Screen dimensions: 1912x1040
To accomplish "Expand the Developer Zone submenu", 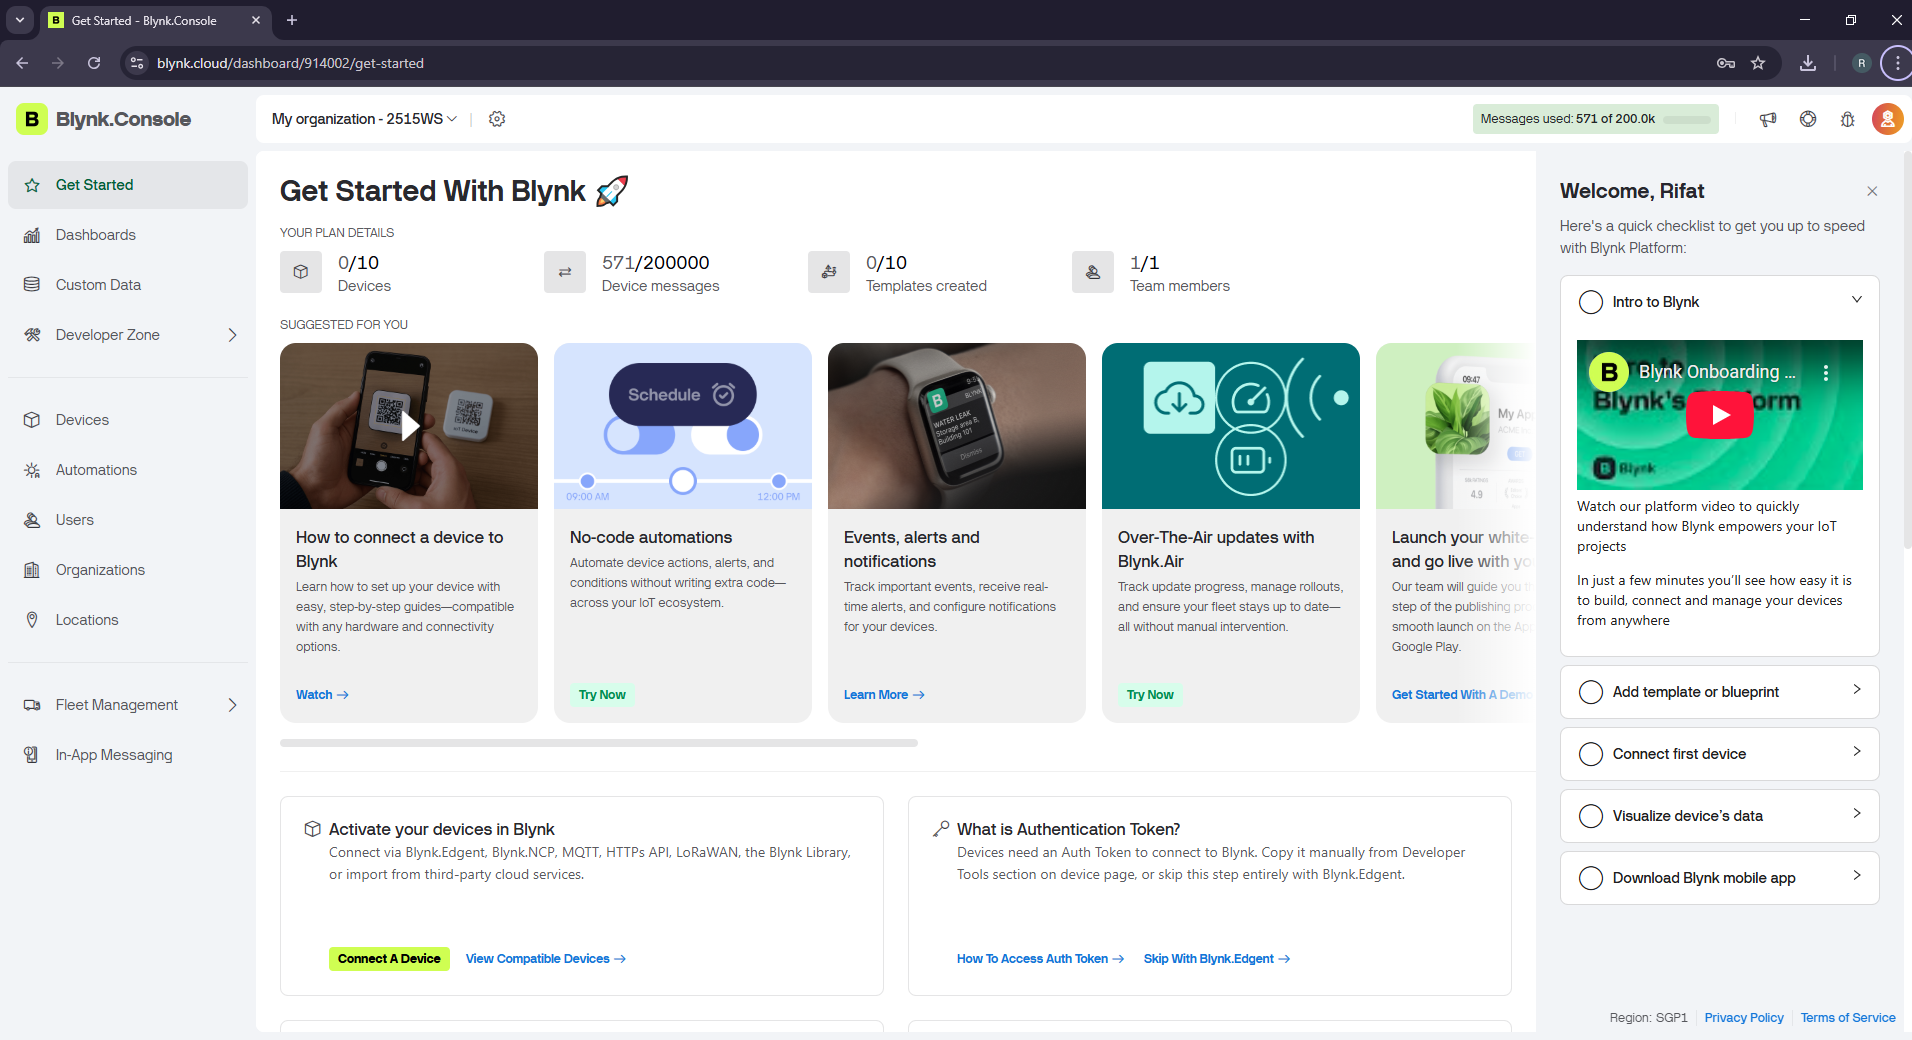I will click(x=232, y=335).
